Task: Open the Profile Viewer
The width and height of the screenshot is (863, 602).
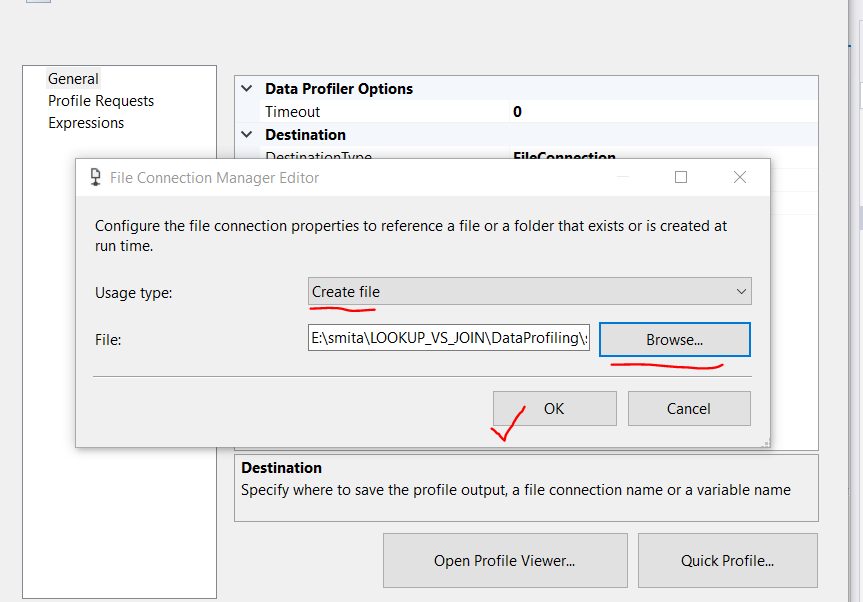Action: point(504,562)
